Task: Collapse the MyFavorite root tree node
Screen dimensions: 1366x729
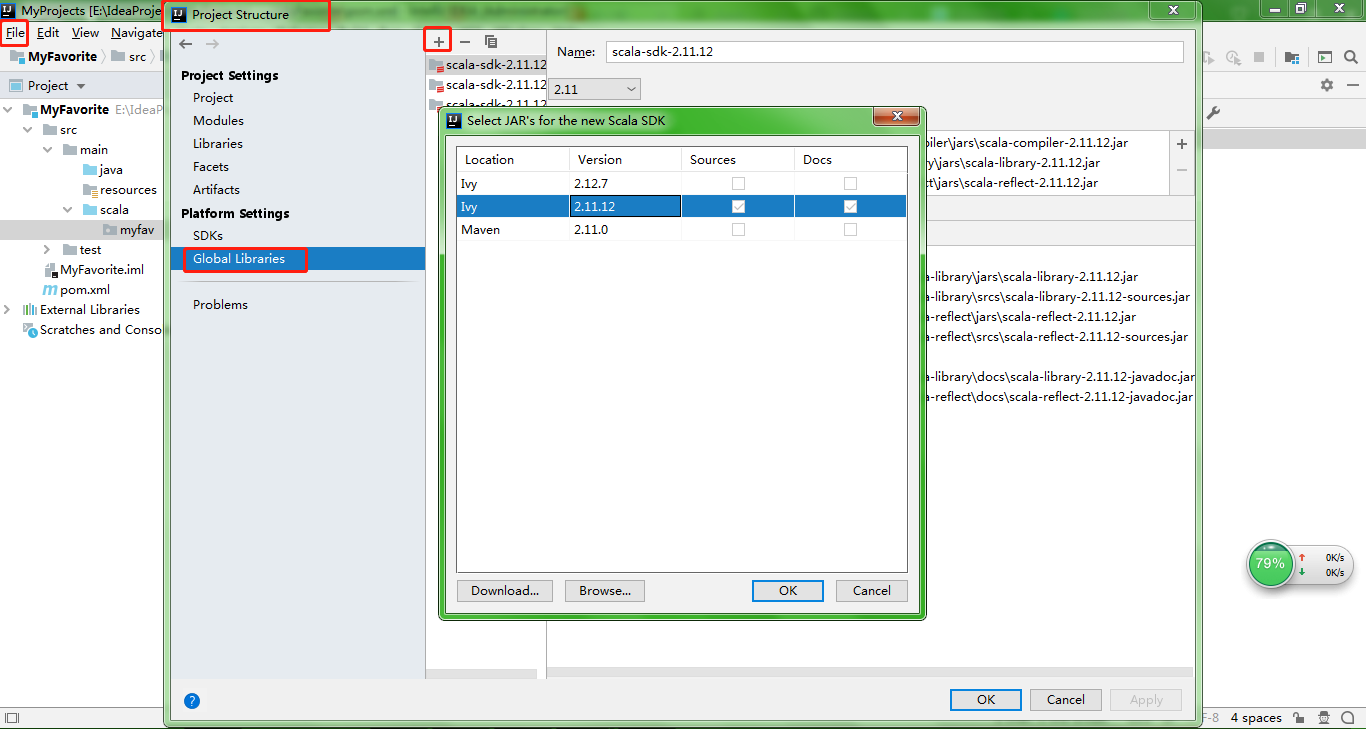Action: tap(8, 110)
